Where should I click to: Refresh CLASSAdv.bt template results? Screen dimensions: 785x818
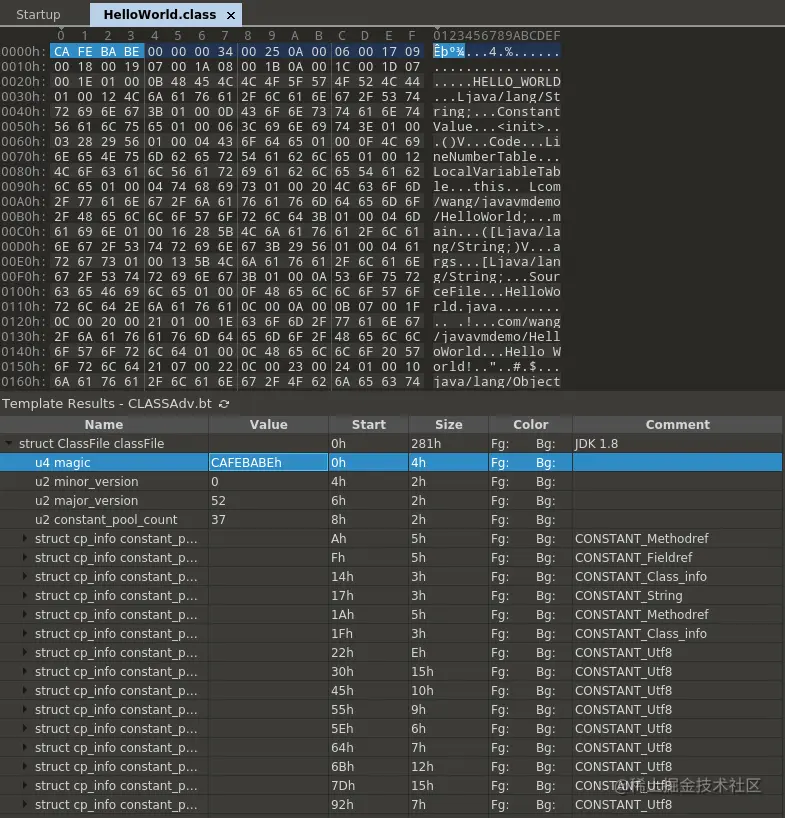(x=224, y=404)
